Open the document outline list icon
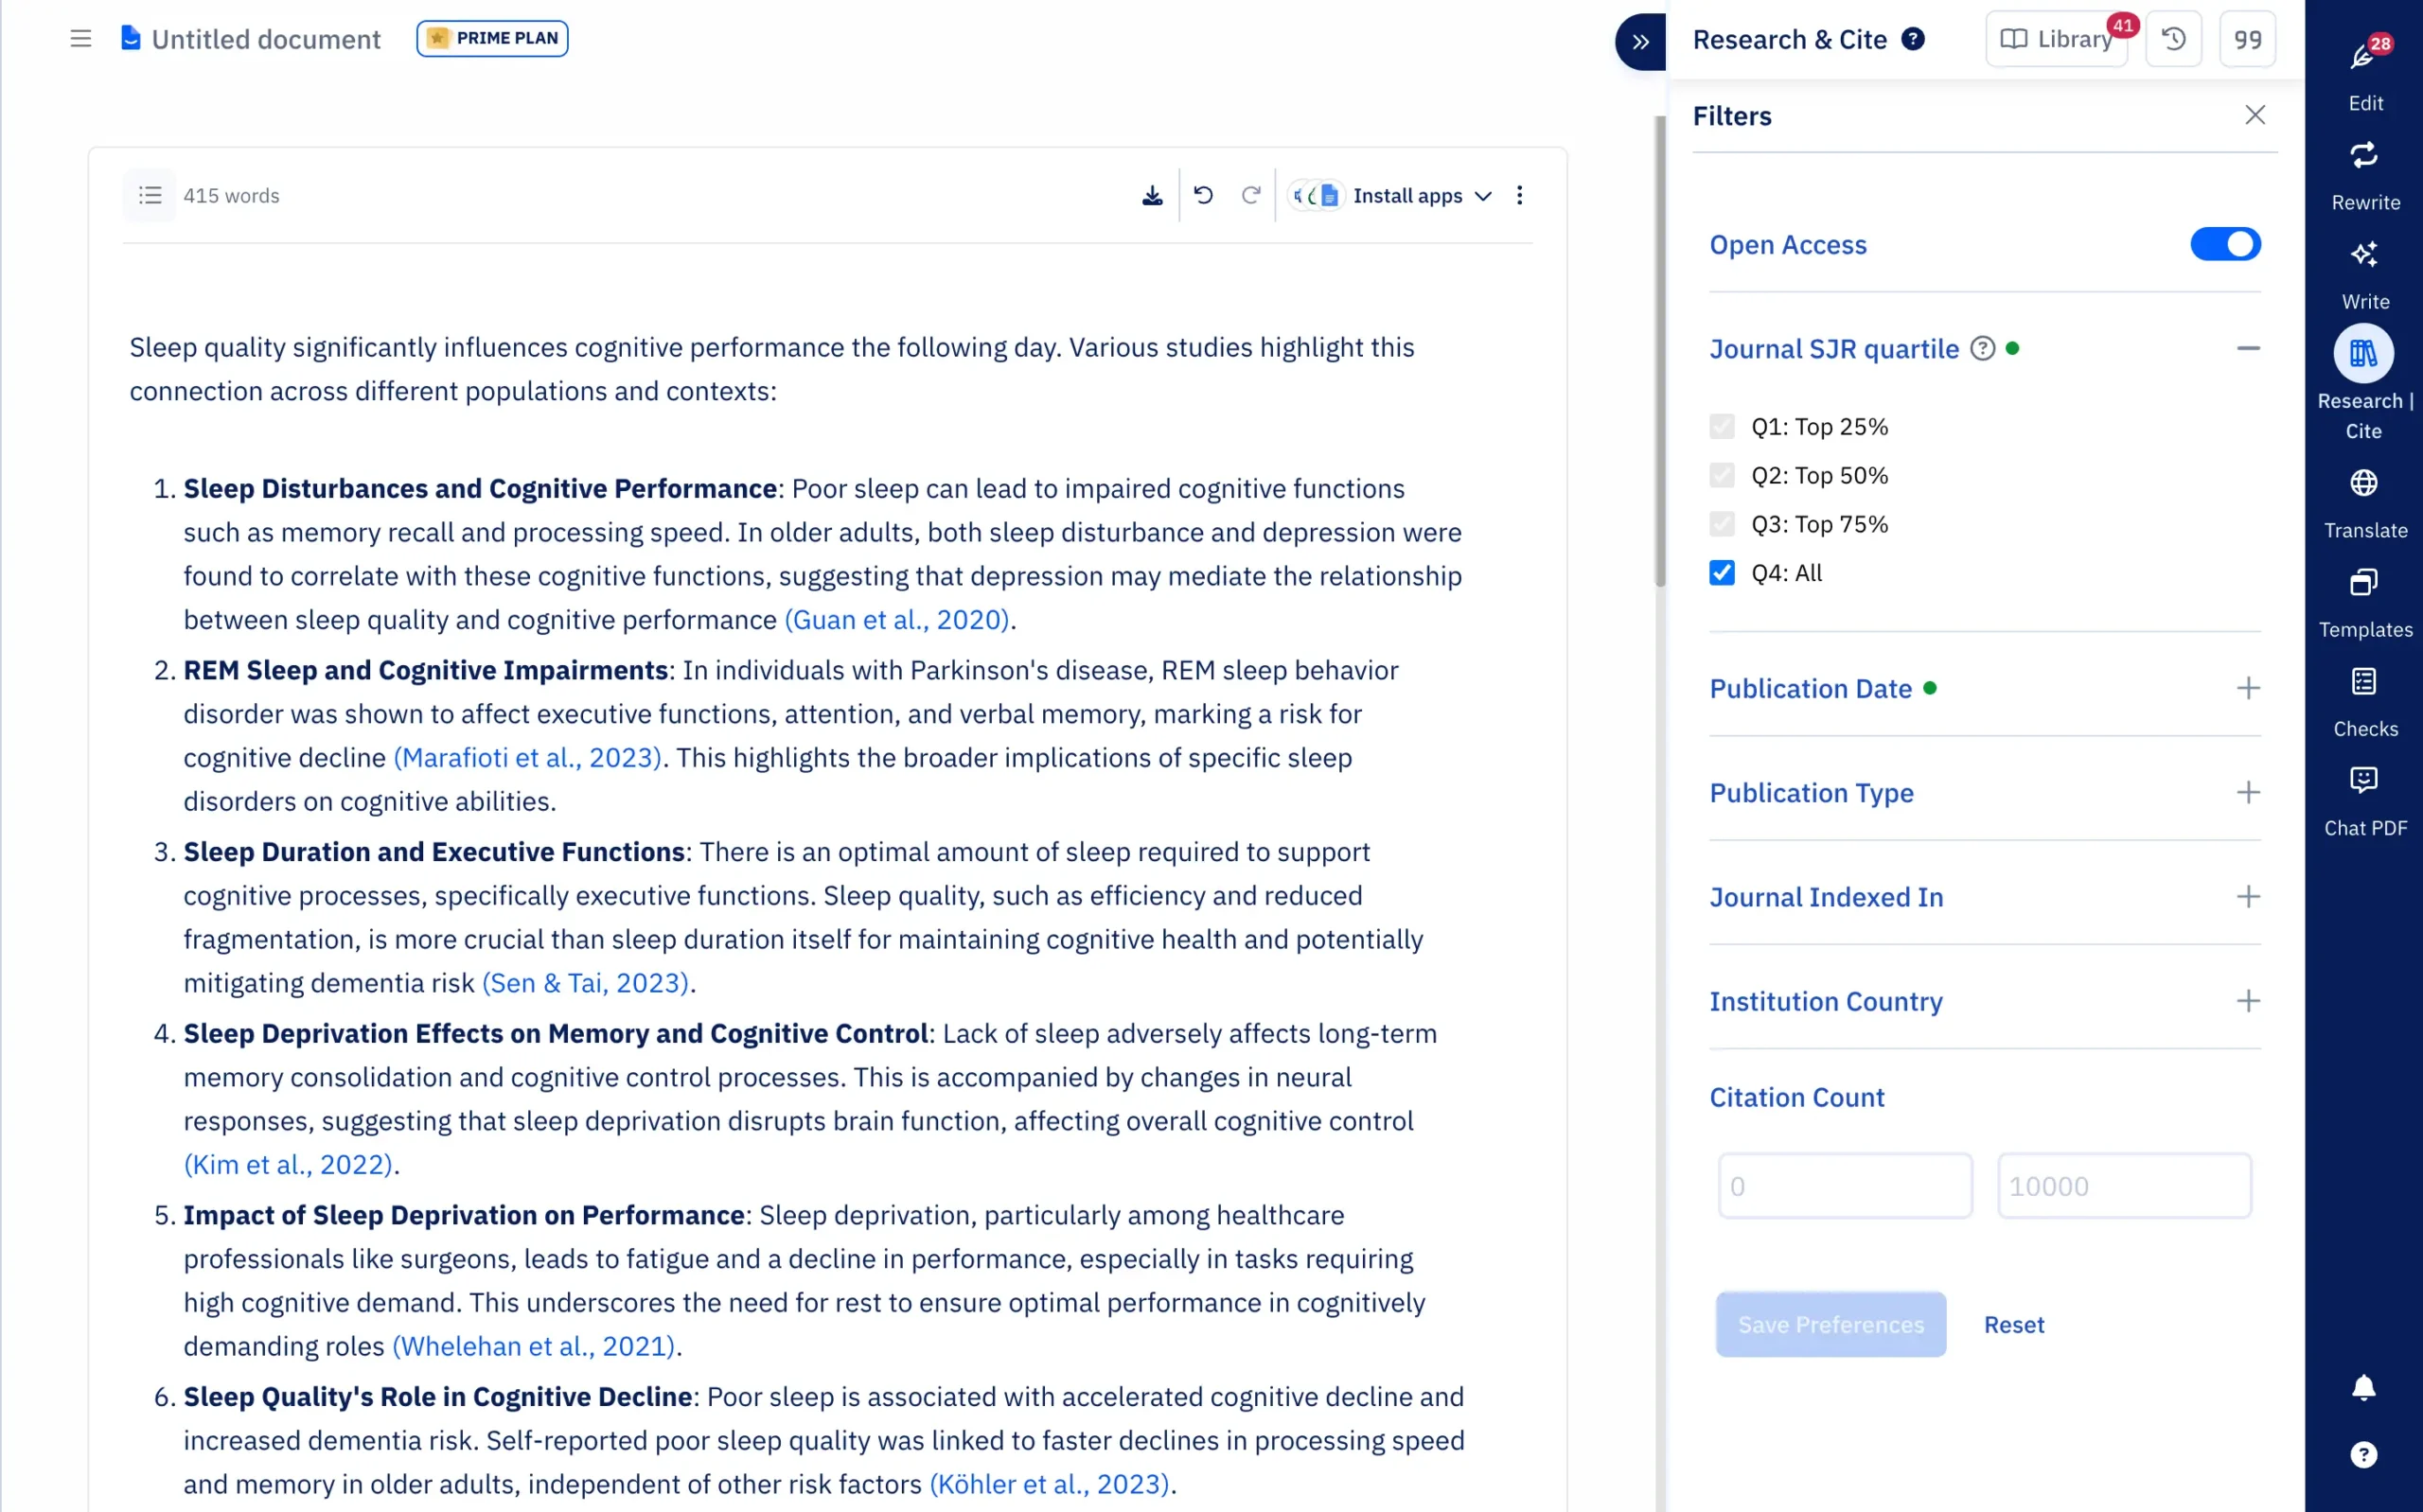The height and width of the screenshot is (1512, 2423). point(150,195)
